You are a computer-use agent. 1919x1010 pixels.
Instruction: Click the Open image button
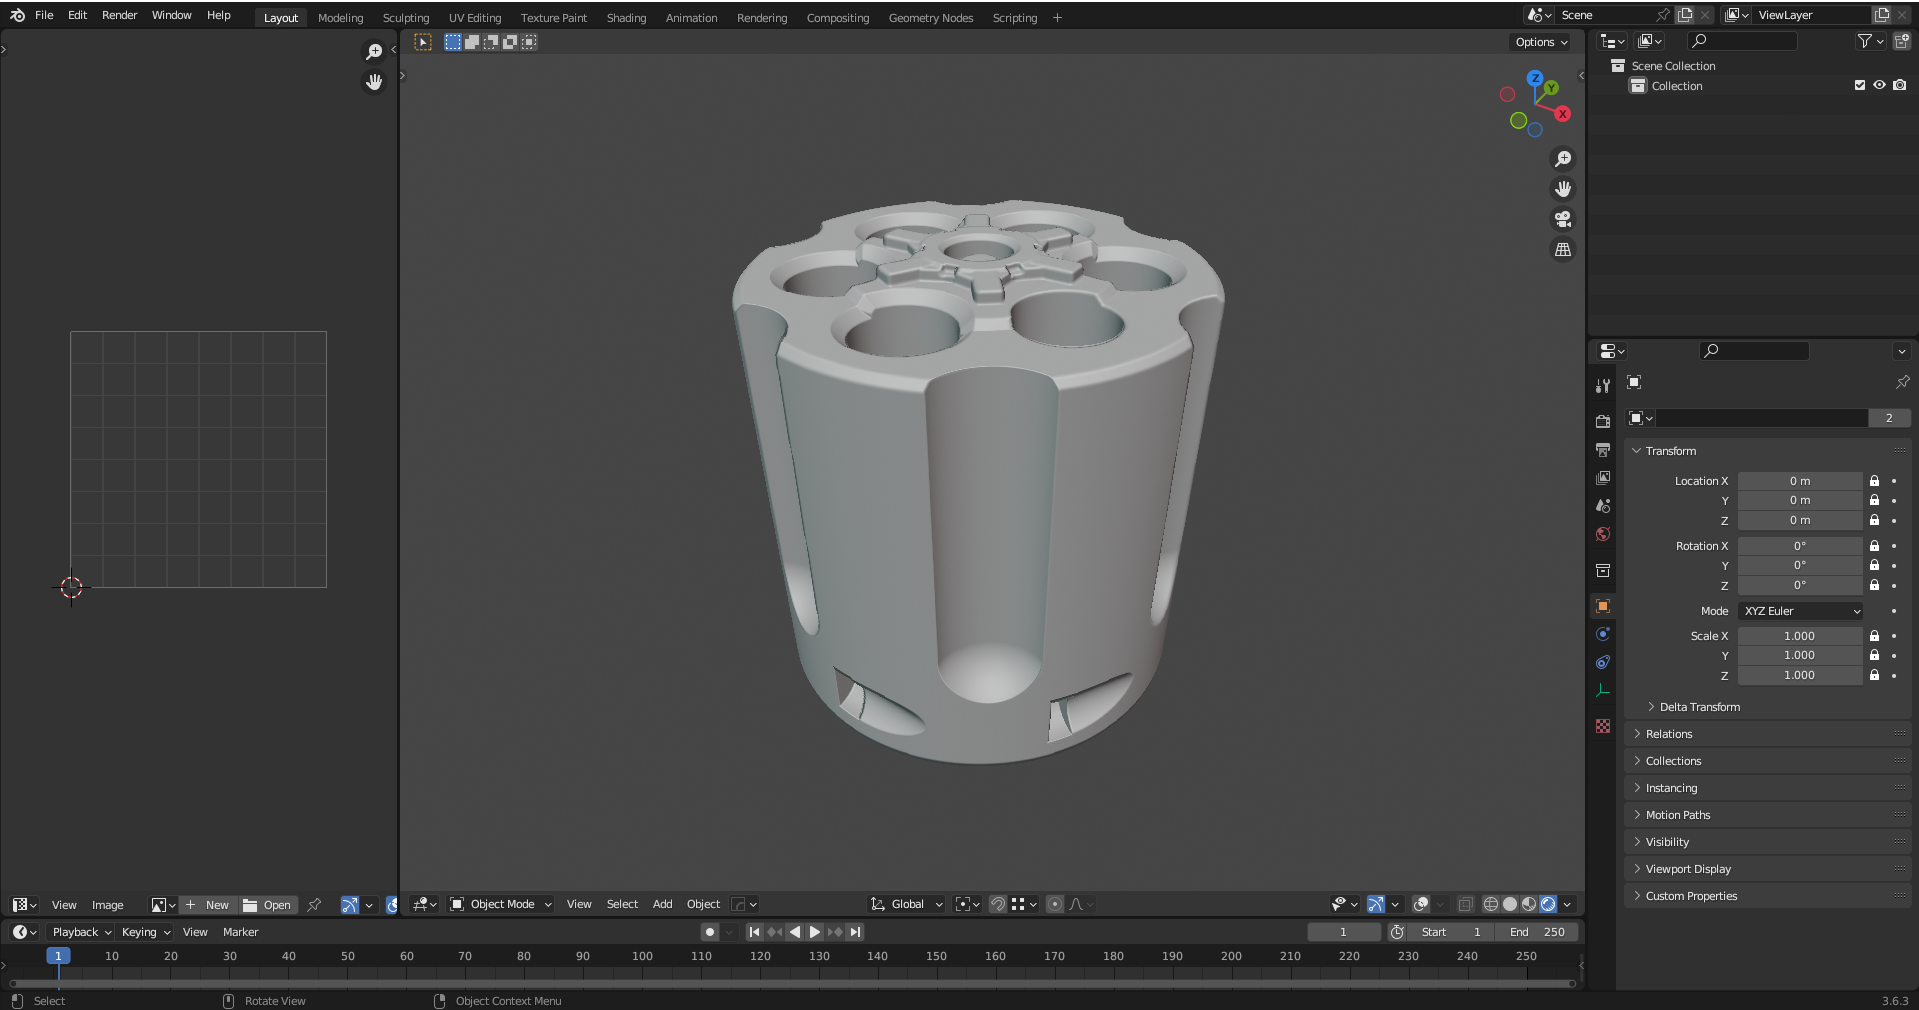pos(268,905)
